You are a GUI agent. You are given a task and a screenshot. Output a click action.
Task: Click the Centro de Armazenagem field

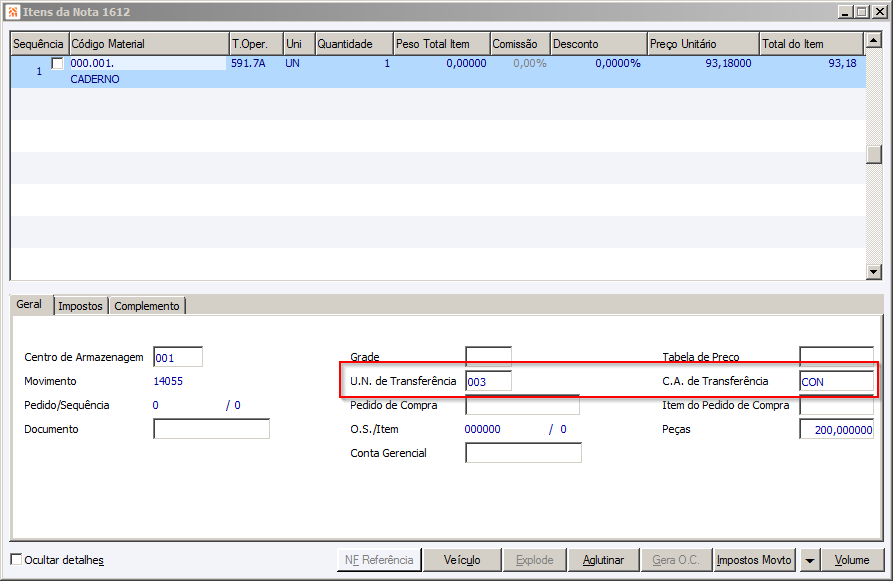178,357
